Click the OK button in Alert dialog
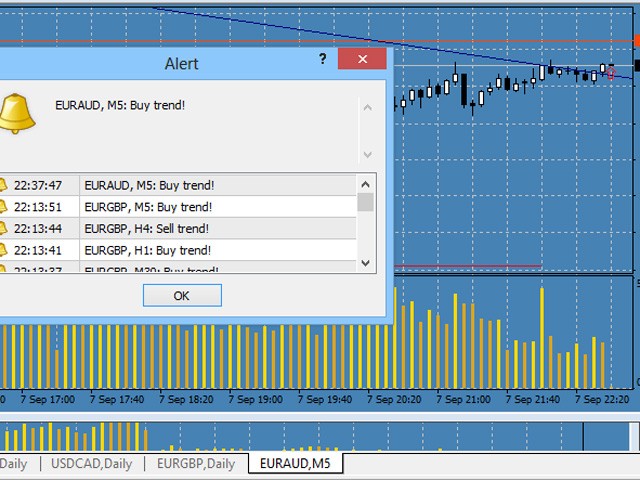Image resolution: width=640 pixels, height=480 pixels. (x=182, y=296)
